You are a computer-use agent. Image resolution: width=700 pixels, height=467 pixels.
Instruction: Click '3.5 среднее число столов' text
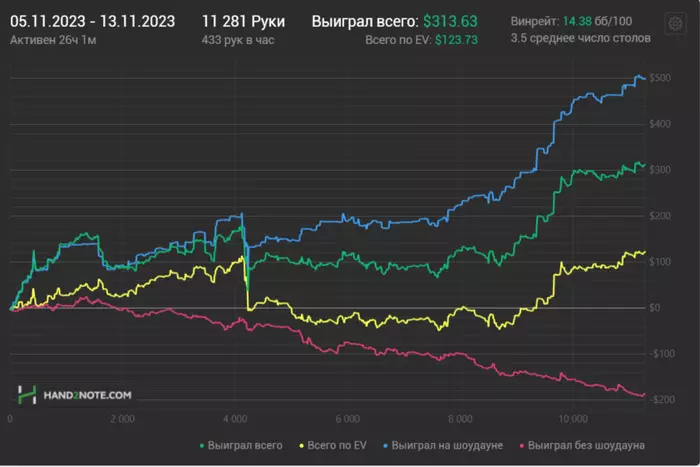point(580,38)
